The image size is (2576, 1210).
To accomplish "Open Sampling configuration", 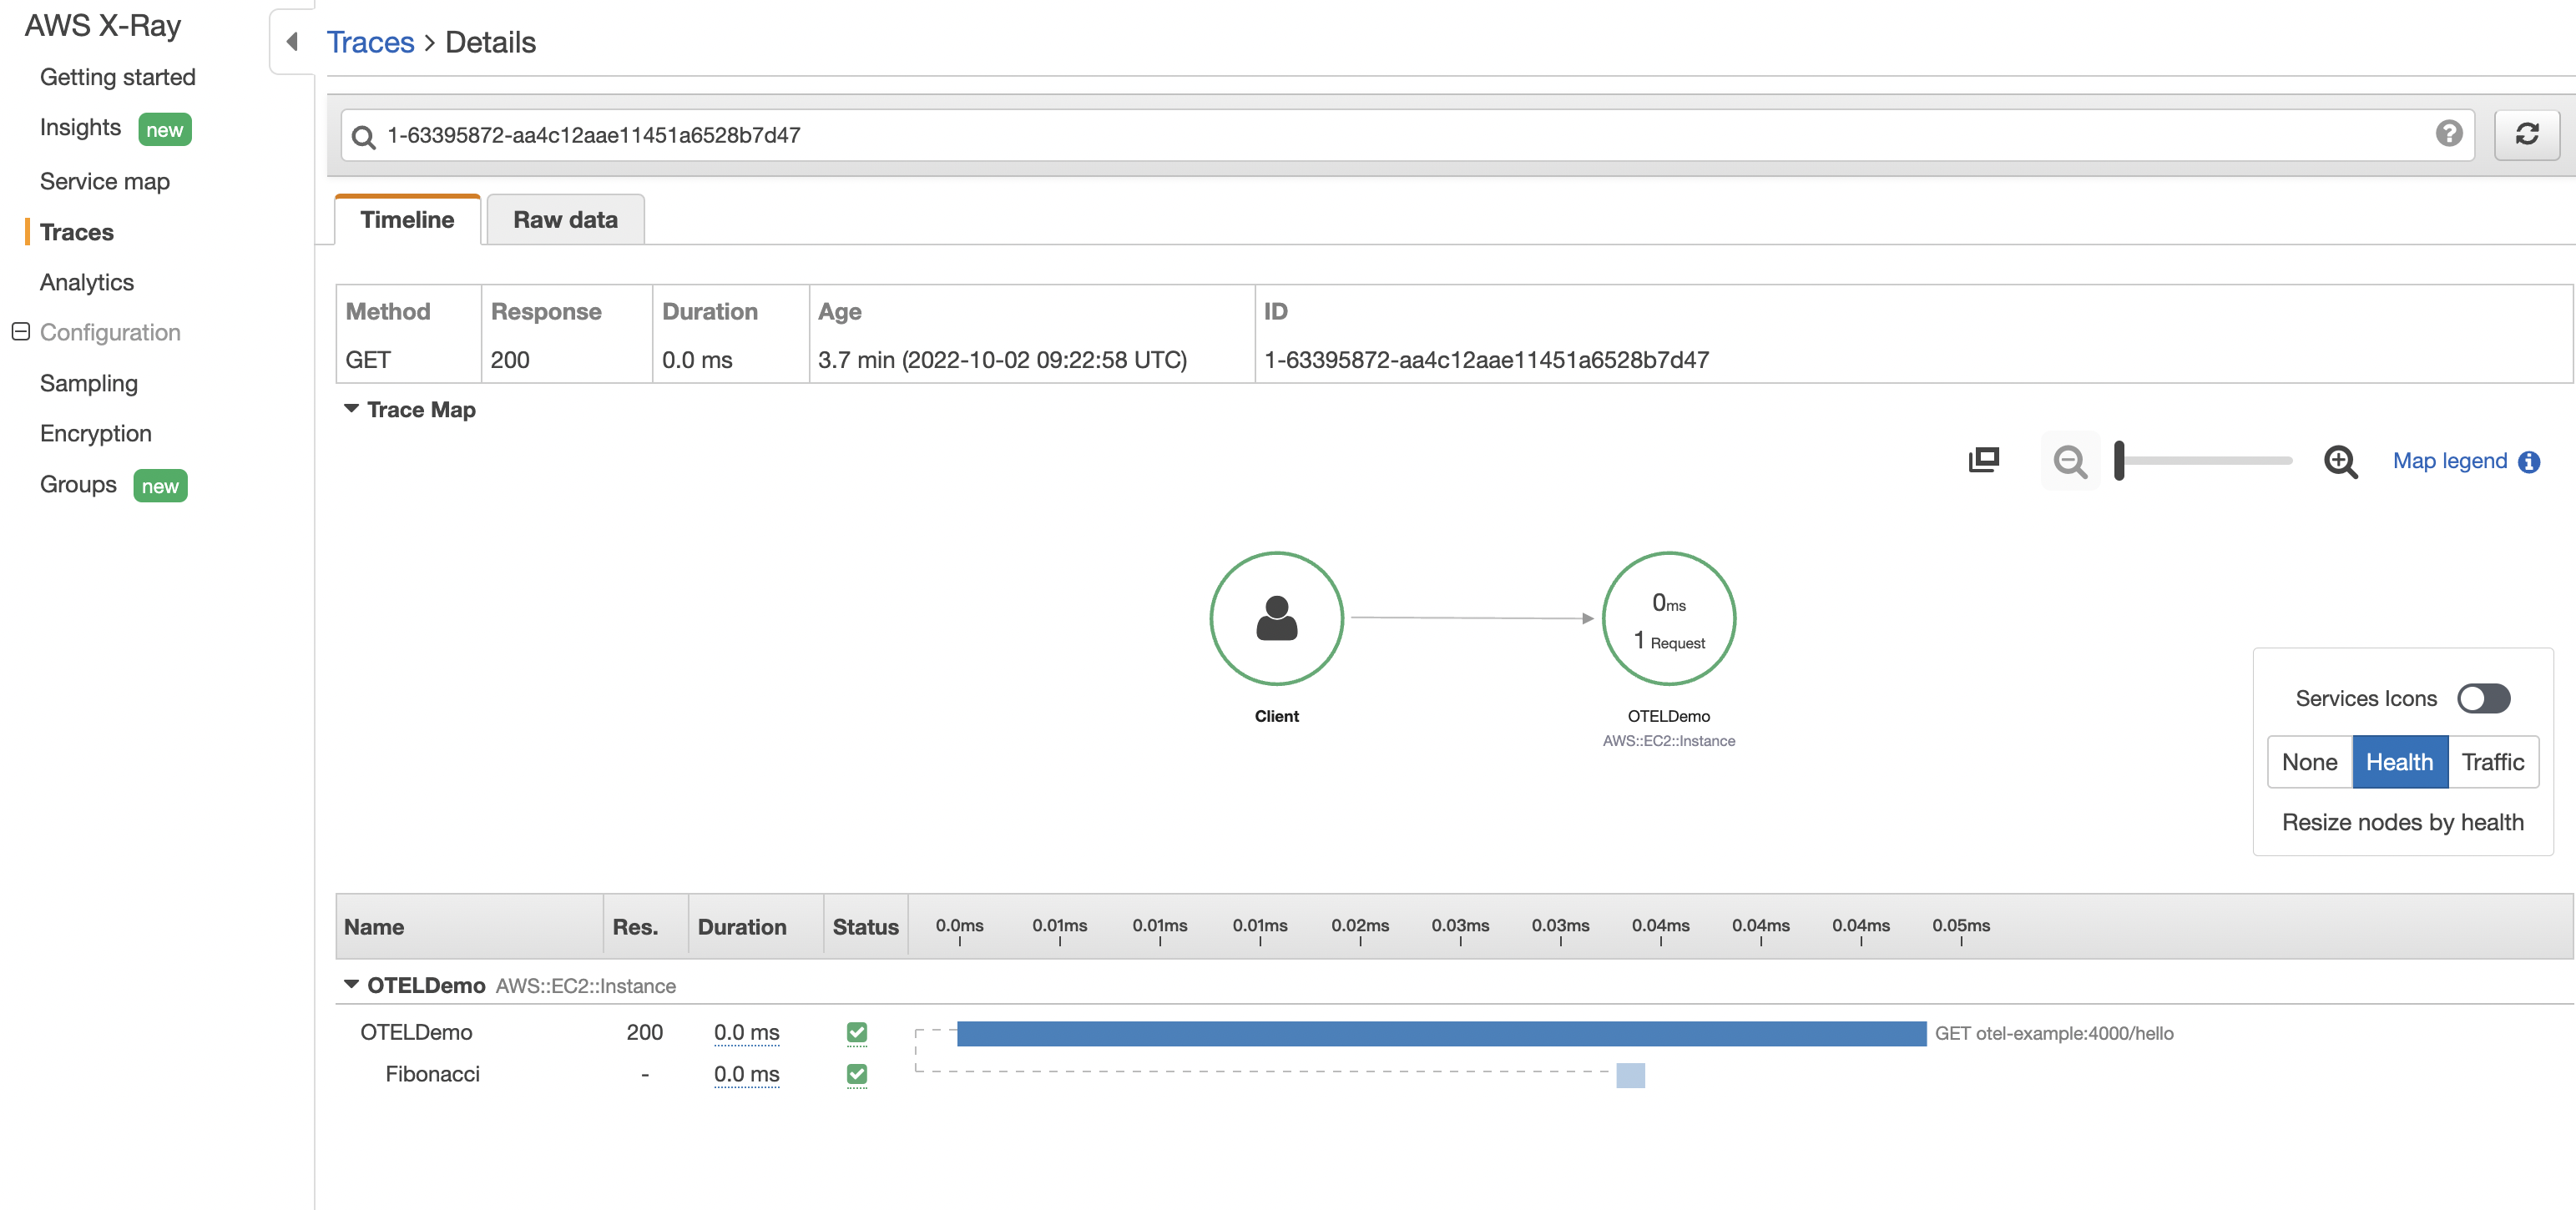I will pyautogui.click(x=89, y=383).
